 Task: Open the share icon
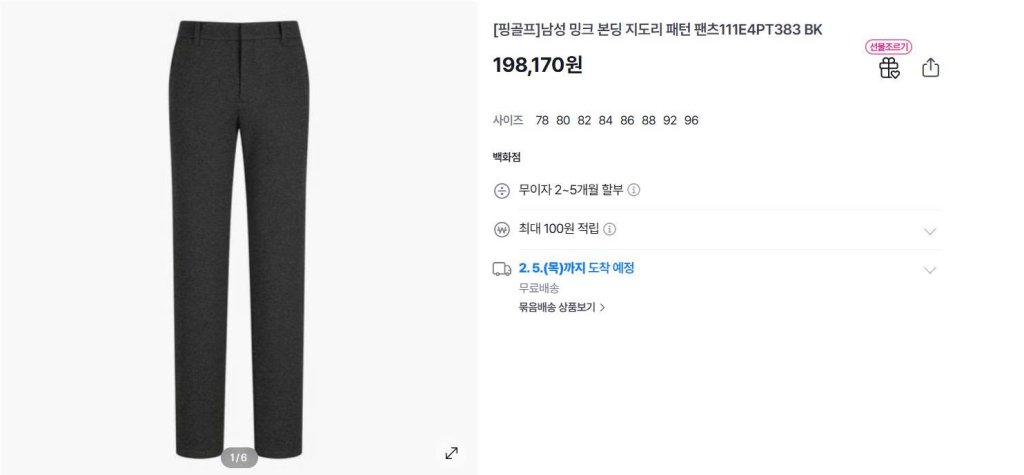pos(931,68)
